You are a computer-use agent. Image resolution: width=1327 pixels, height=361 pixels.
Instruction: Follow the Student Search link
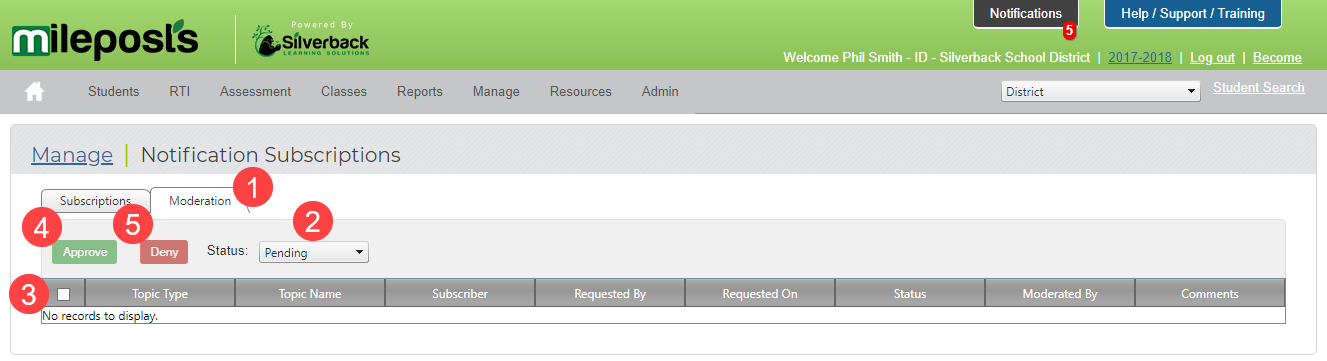click(x=1259, y=88)
